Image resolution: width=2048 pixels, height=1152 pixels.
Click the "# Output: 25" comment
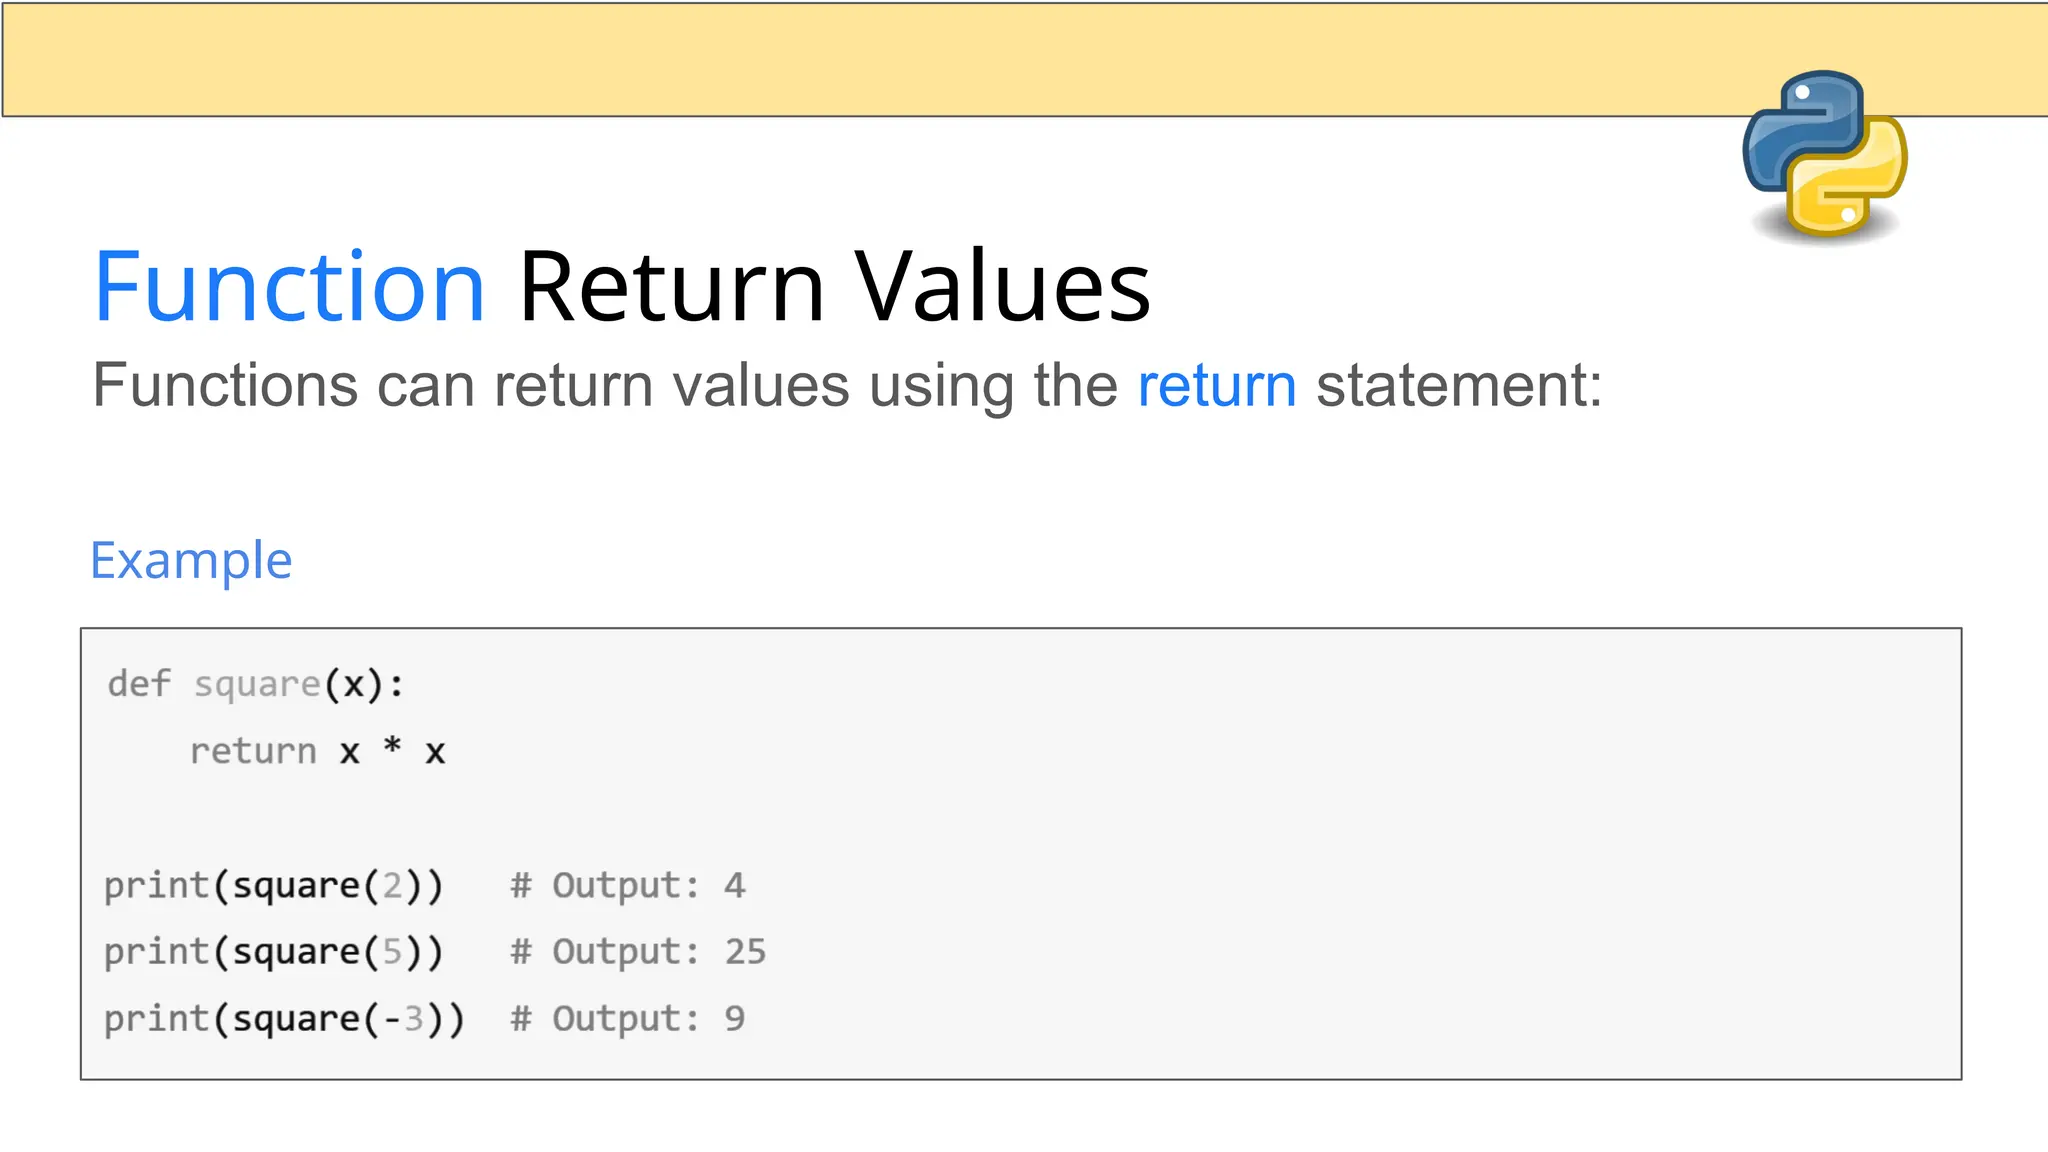[x=637, y=952]
